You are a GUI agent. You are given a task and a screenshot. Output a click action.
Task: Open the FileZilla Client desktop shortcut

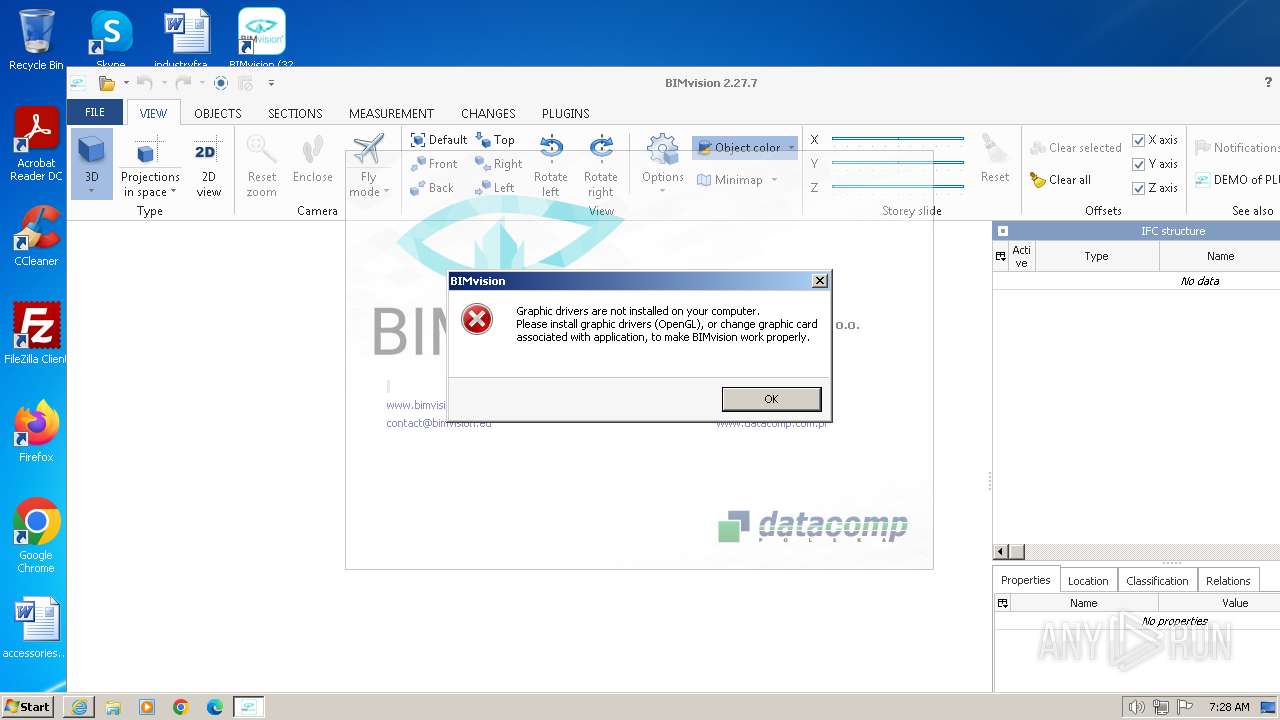(x=36, y=335)
